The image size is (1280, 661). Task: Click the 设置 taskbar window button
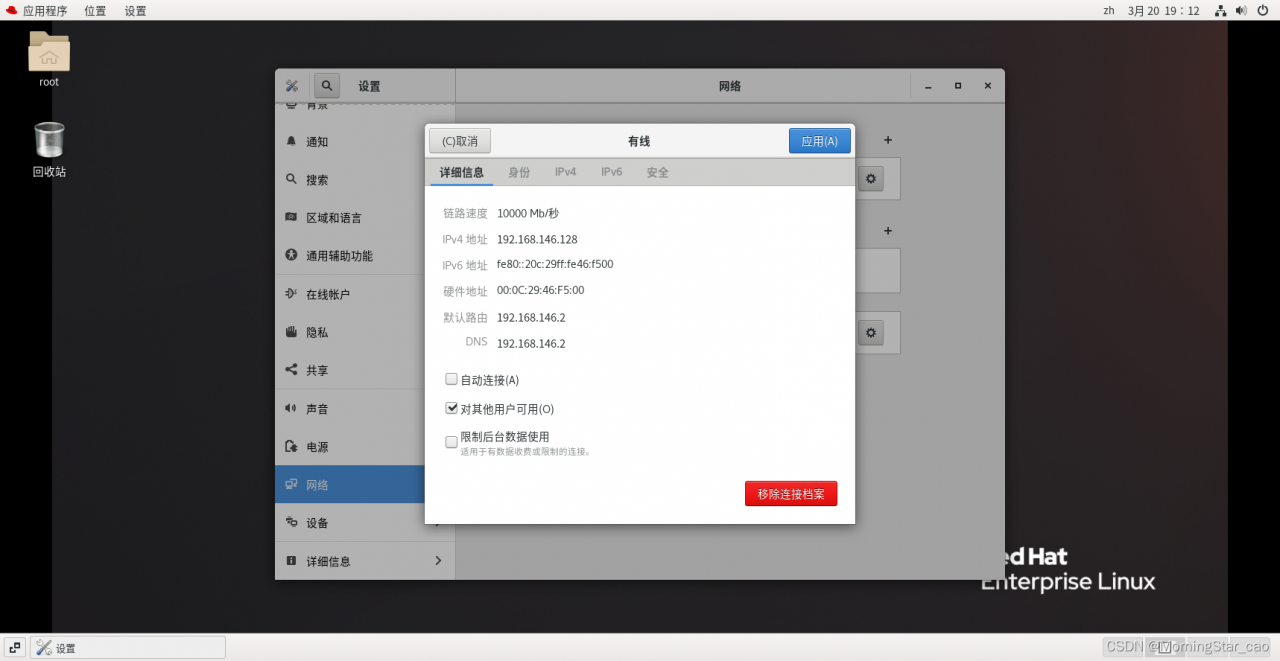coord(128,648)
